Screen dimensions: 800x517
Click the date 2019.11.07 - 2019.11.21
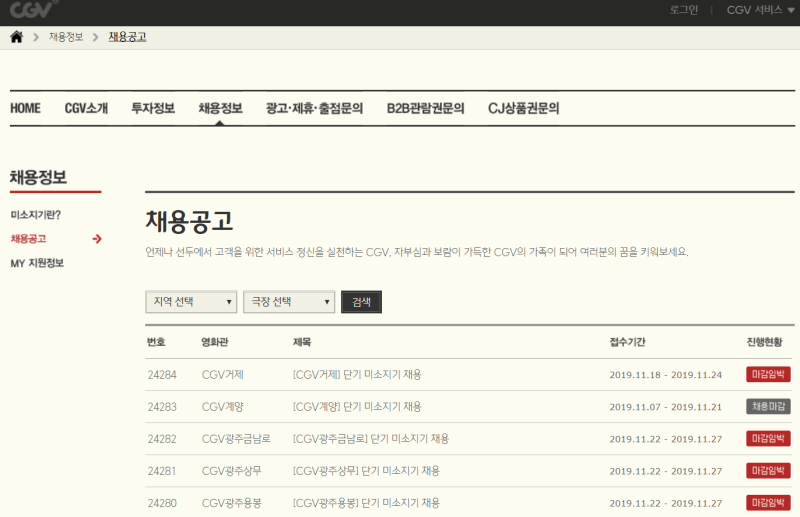click(666, 407)
